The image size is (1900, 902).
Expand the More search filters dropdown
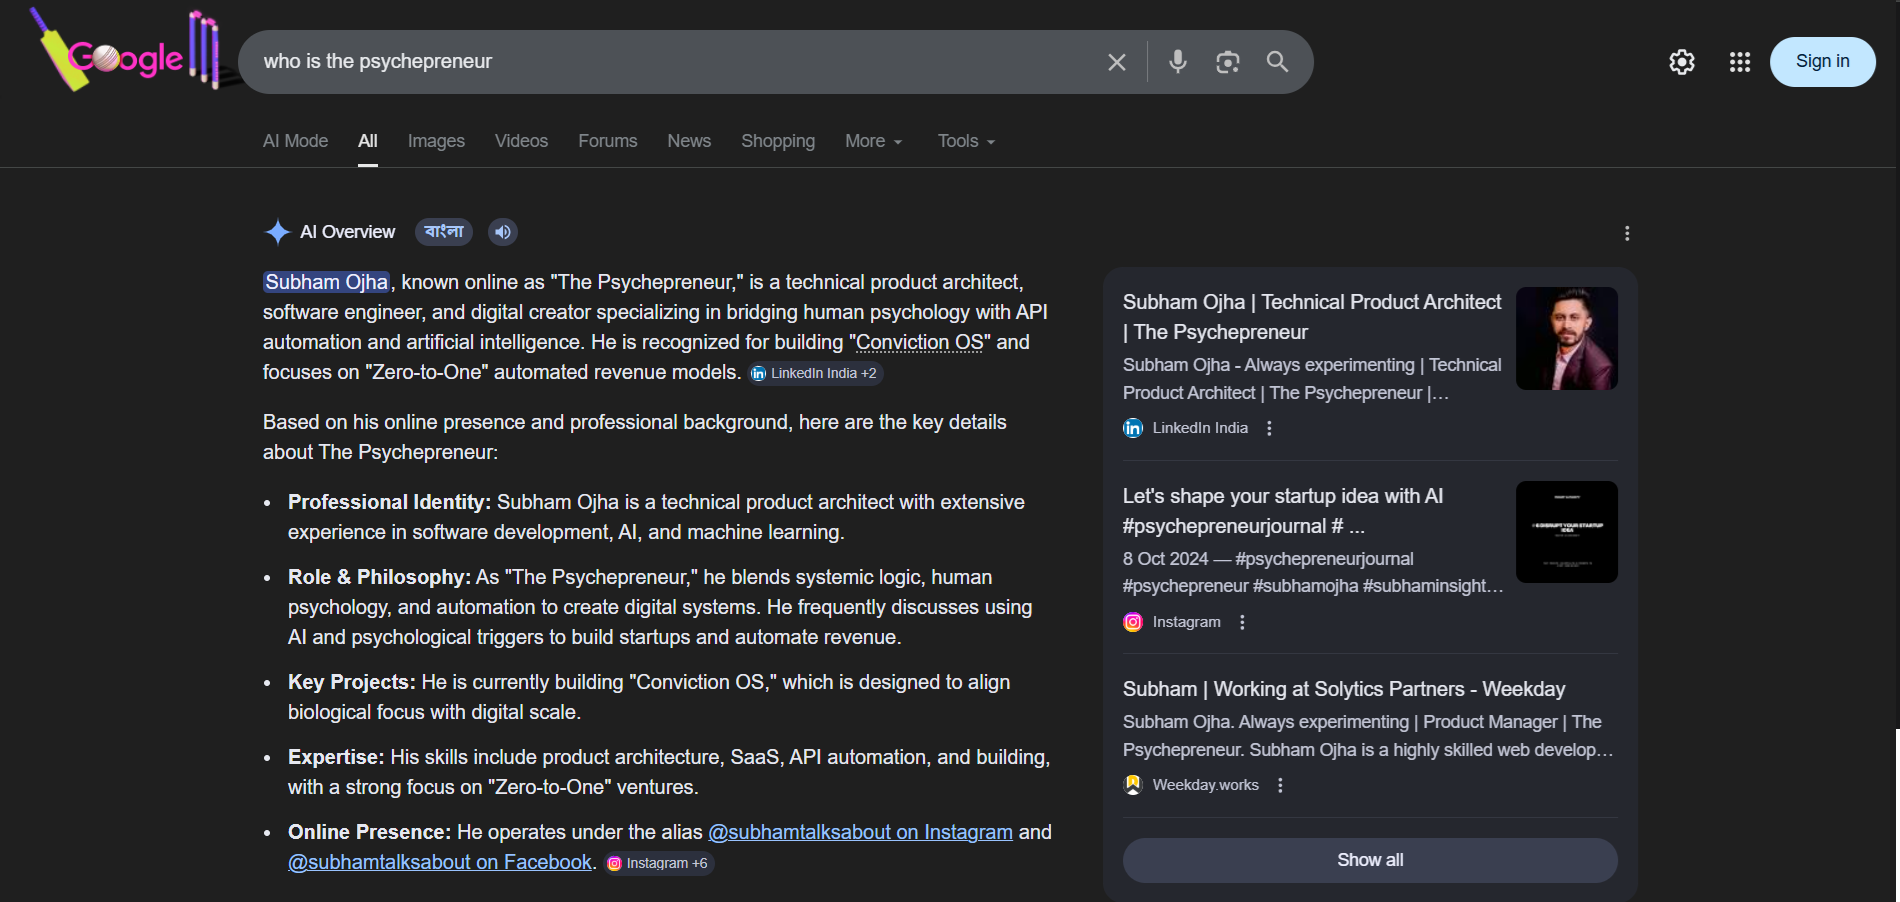pyautogui.click(x=873, y=141)
